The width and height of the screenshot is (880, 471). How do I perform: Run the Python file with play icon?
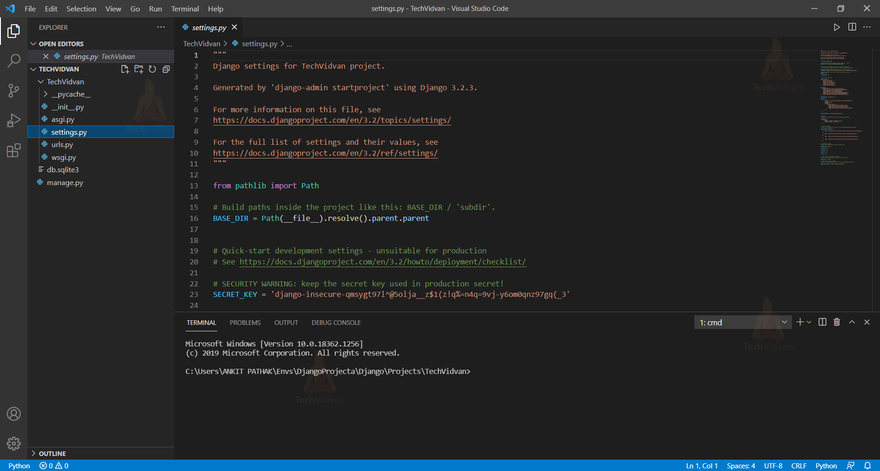point(837,28)
